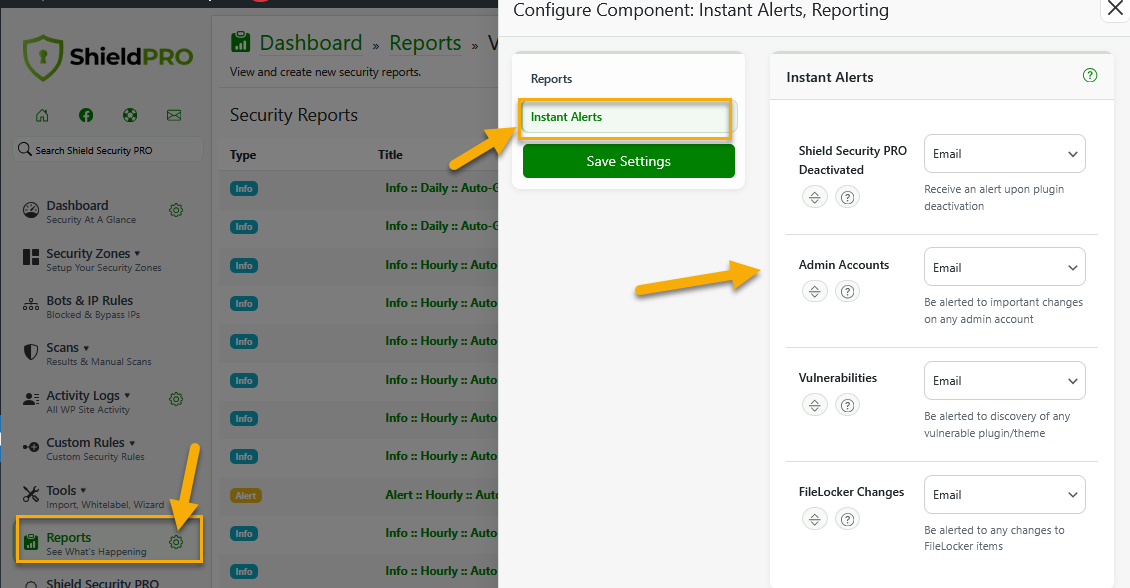Image resolution: width=1130 pixels, height=588 pixels.
Task: Open Vulnerabilities alert dropdown
Action: tap(1005, 380)
